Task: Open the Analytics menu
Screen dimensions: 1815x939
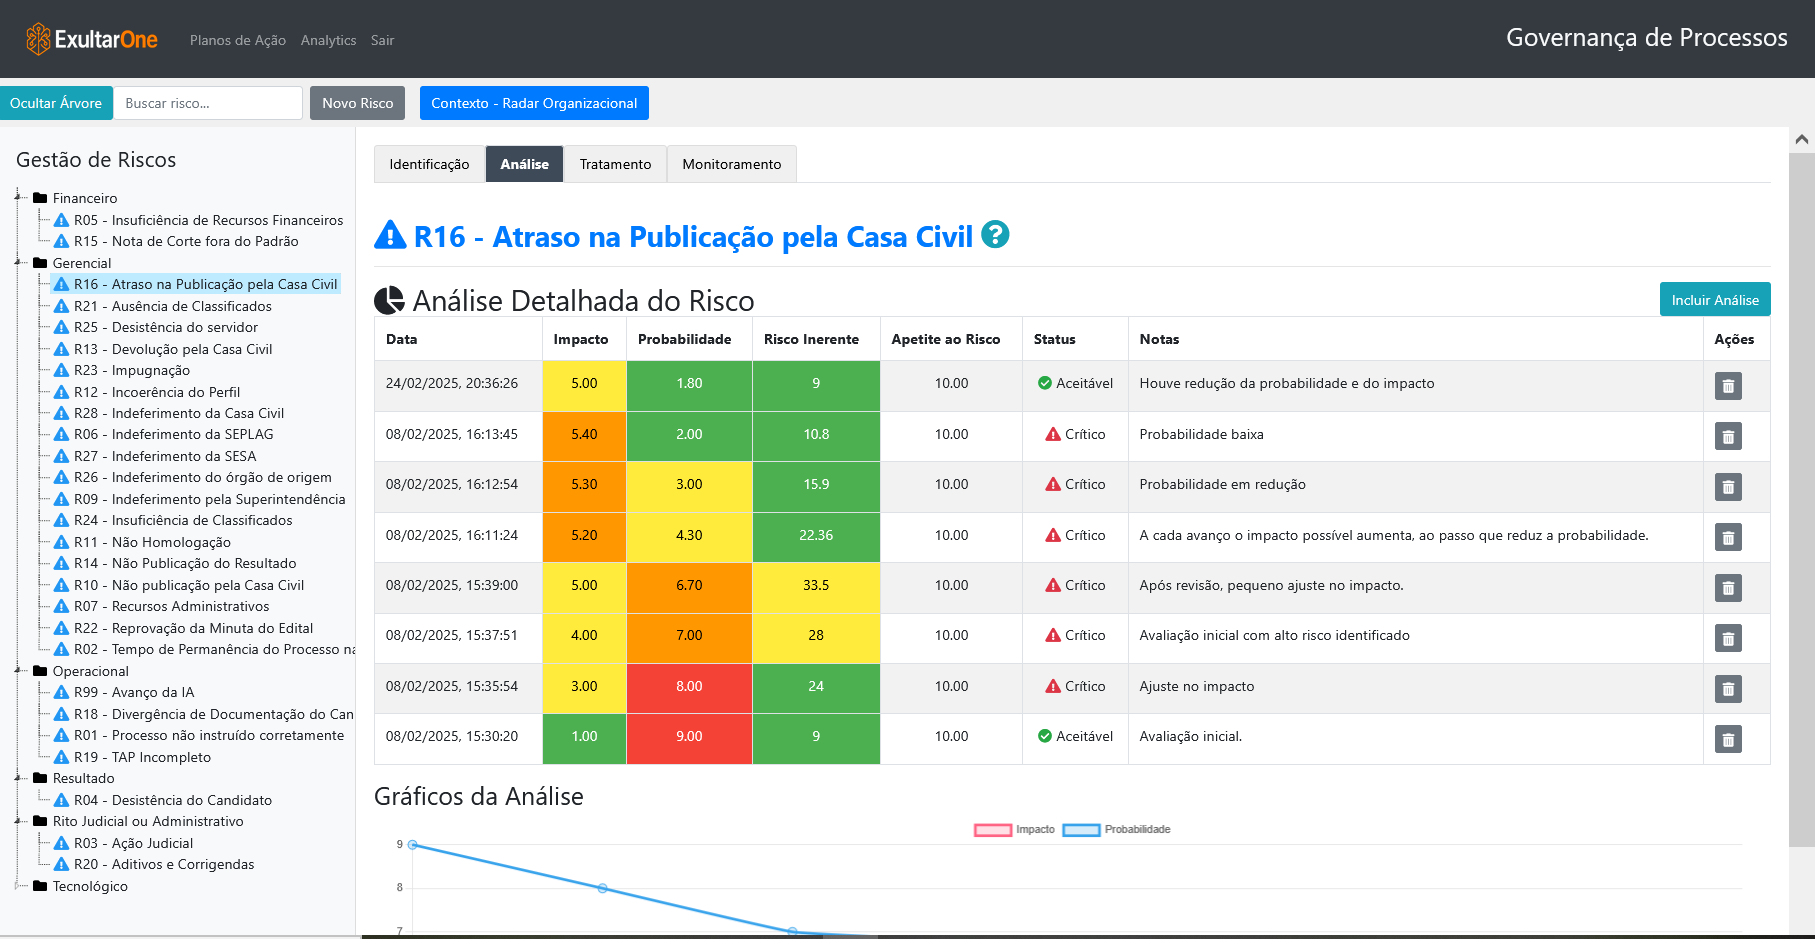Action: coord(328,40)
